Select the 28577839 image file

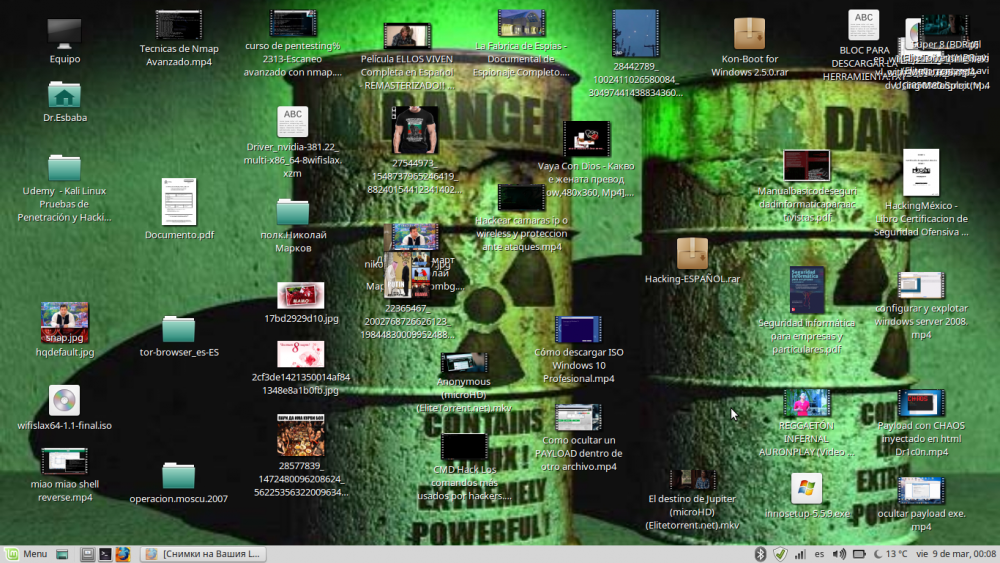tap(300, 435)
